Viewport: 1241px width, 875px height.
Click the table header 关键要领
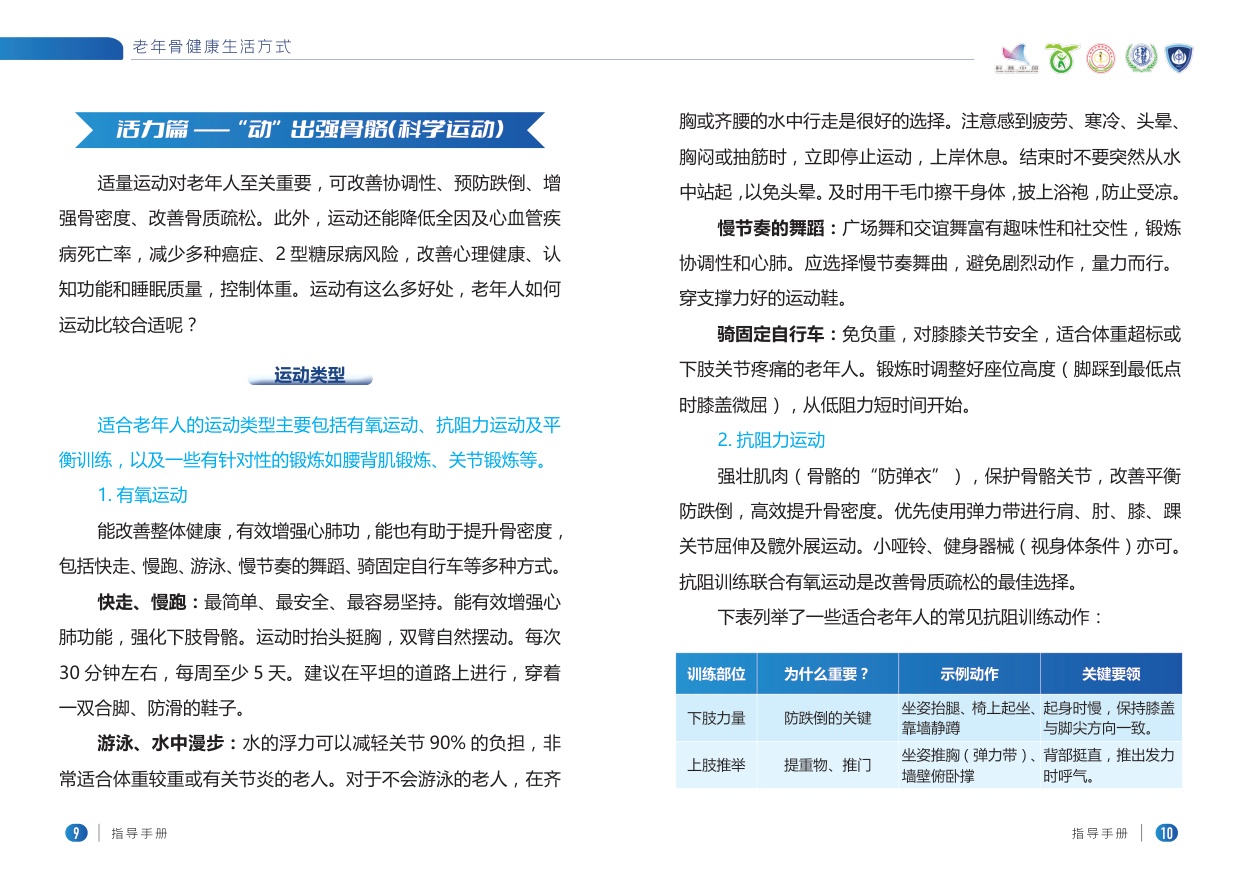click(x=1111, y=674)
